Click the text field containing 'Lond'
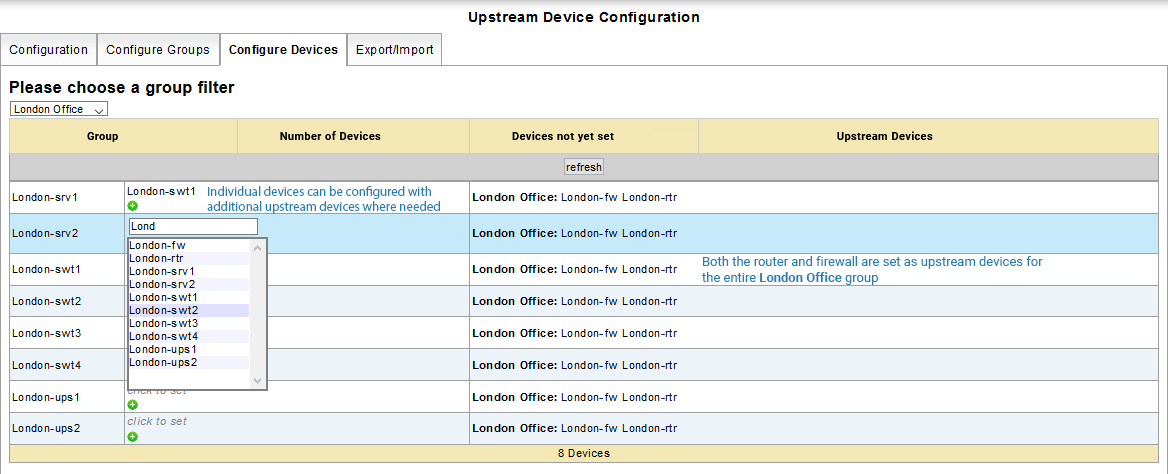 tap(193, 227)
